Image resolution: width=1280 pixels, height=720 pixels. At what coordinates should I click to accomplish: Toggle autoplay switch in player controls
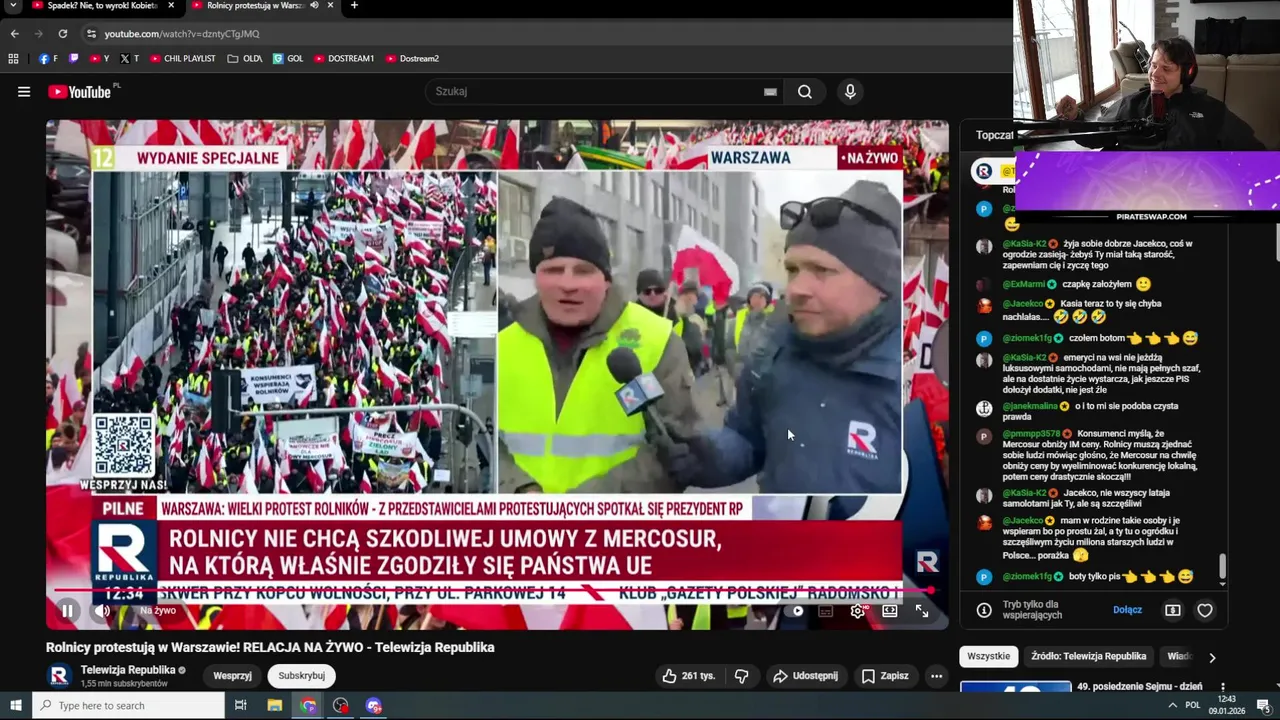797,611
